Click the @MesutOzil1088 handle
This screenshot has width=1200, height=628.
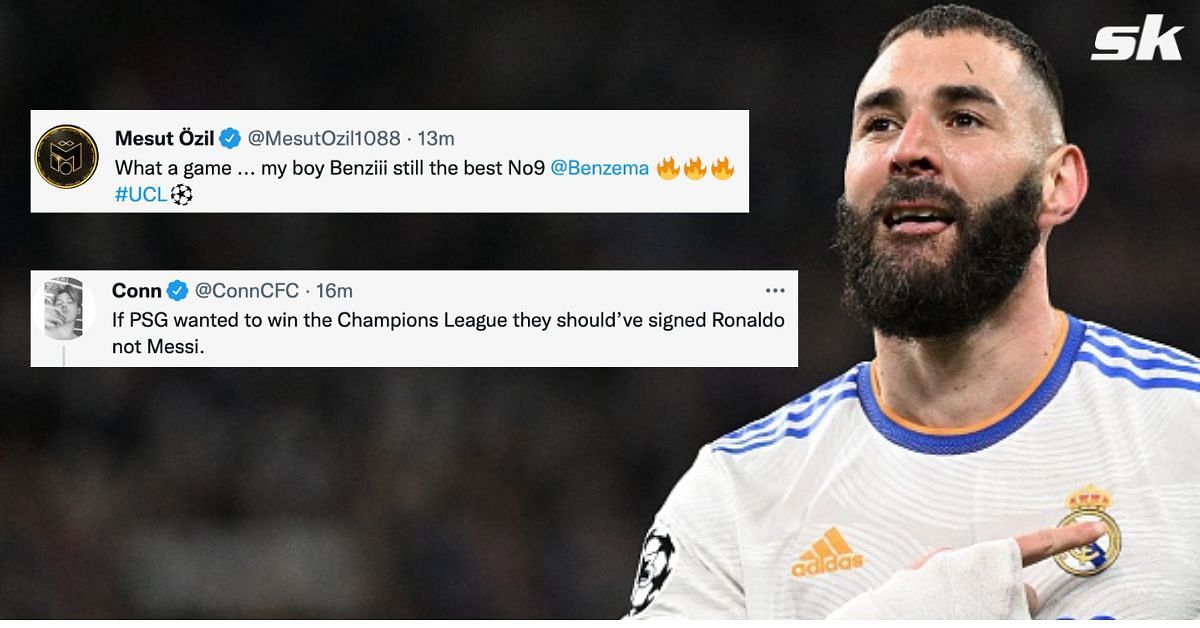[323, 138]
